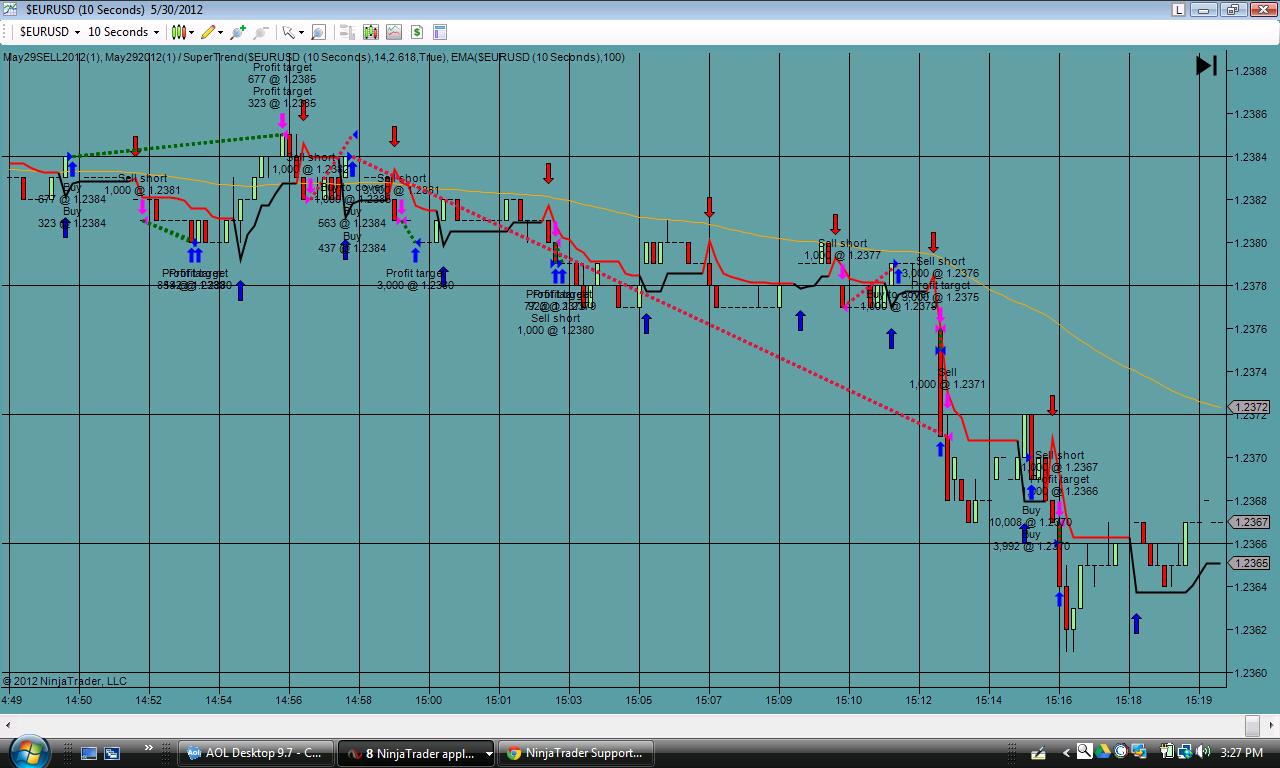Click the Switch Between Windows quick launch icon
Viewport: 1280px width, 768px height.
pyautogui.click(x=112, y=753)
